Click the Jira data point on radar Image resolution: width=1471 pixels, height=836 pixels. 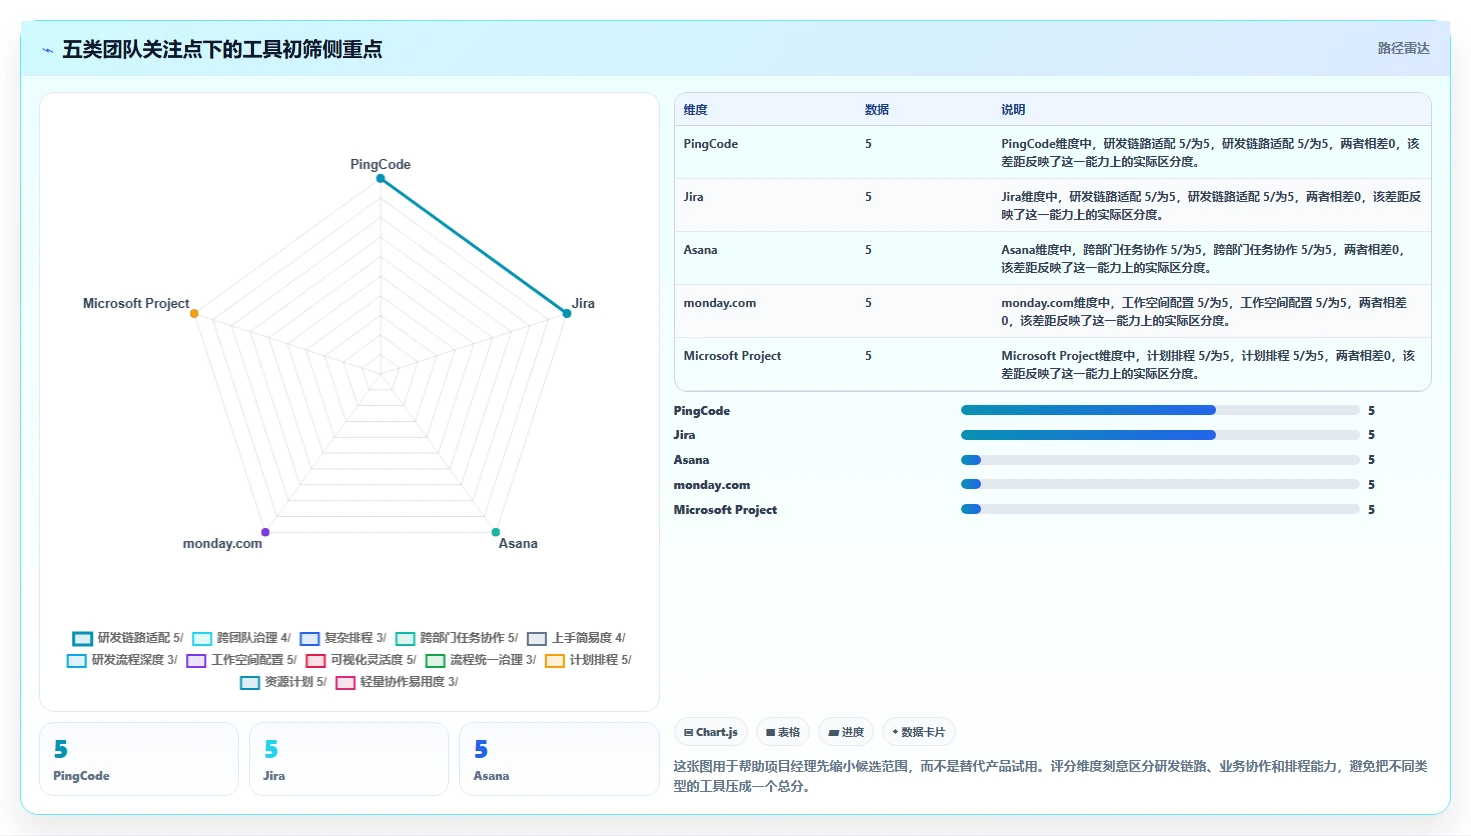tap(566, 313)
